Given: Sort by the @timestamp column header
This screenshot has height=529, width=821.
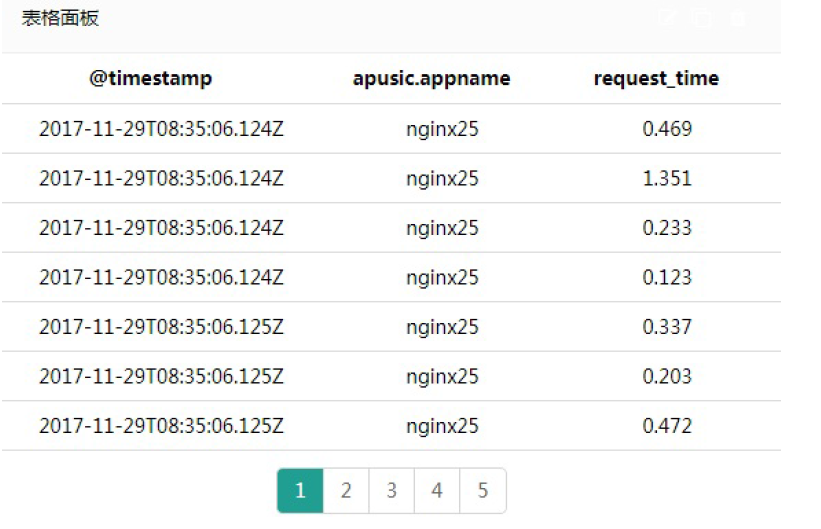Looking at the screenshot, I should tap(151, 78).
